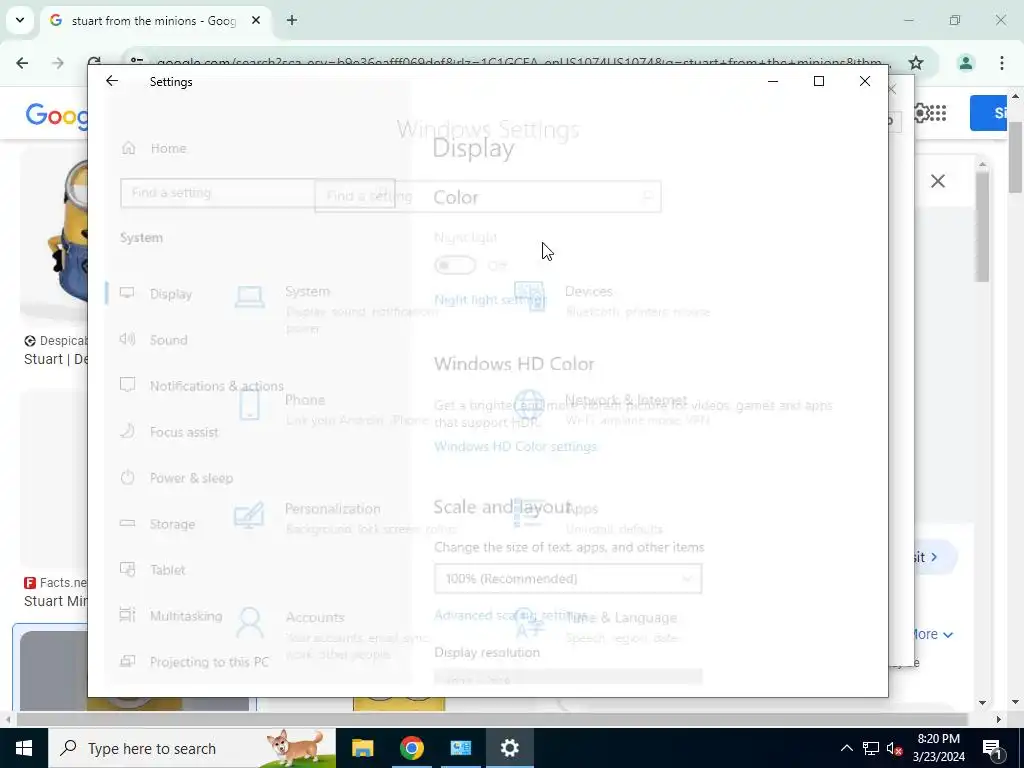Toggle the Night light switch
The image size is (1024, 768).
(x=455, y=265)
